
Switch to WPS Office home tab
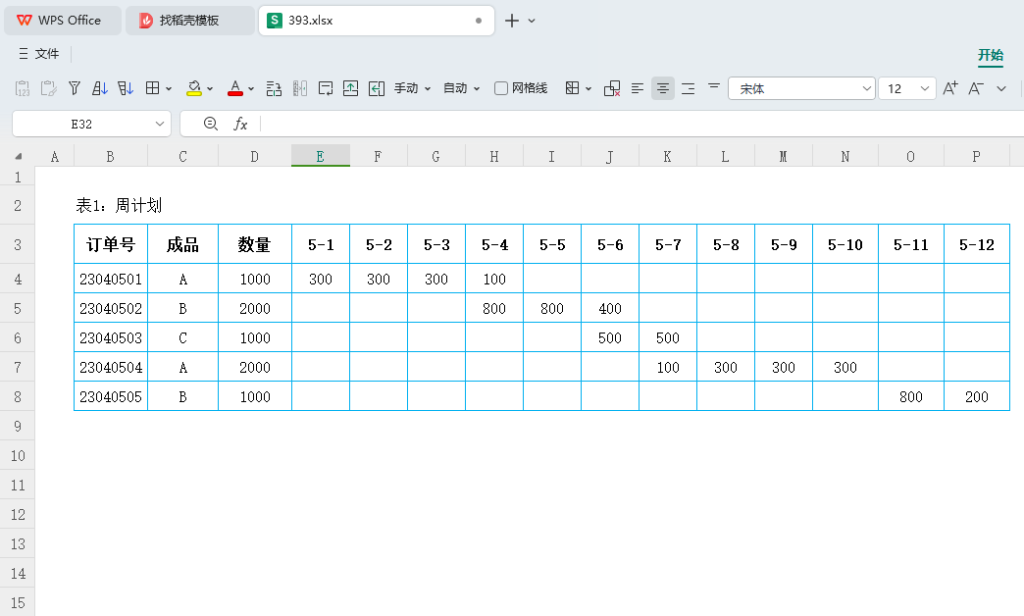click(63, 20)
